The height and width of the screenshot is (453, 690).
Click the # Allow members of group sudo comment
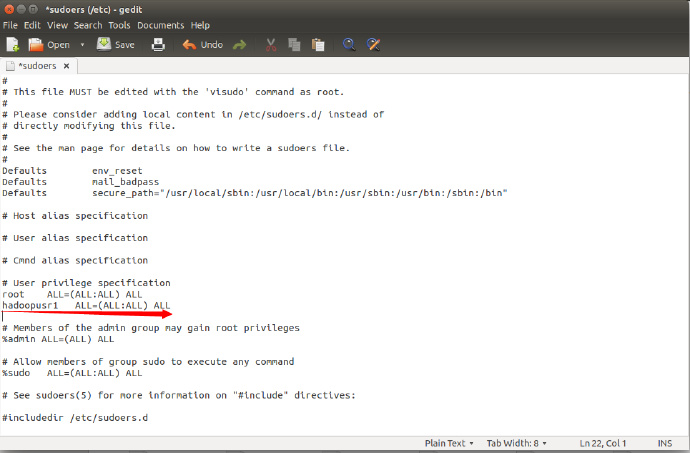148,361
